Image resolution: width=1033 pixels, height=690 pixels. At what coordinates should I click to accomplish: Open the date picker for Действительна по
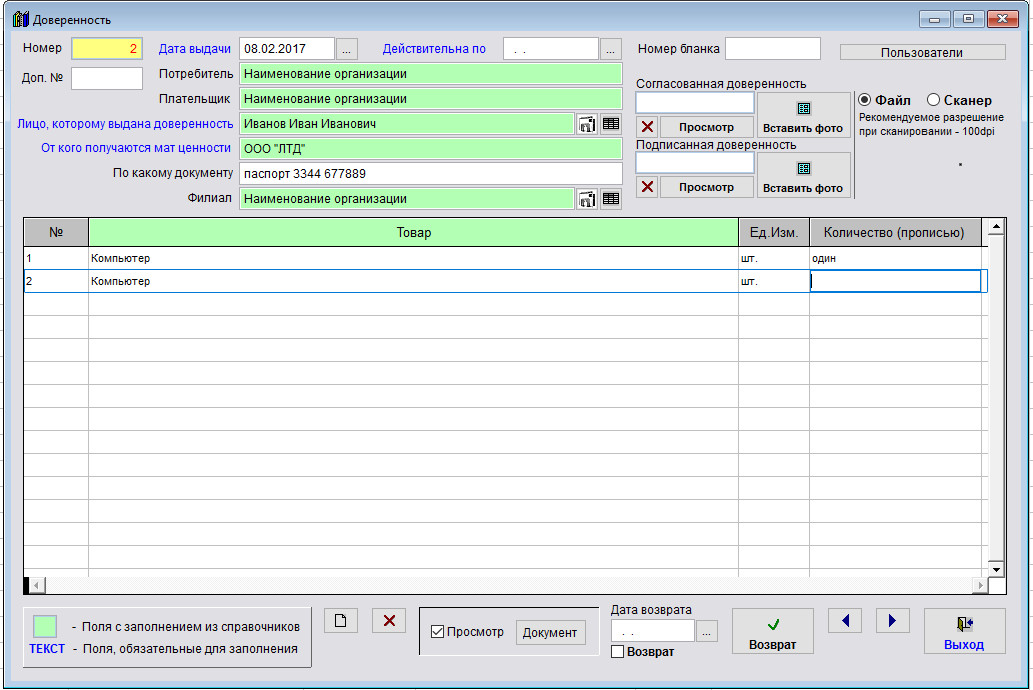coord(610,49)
